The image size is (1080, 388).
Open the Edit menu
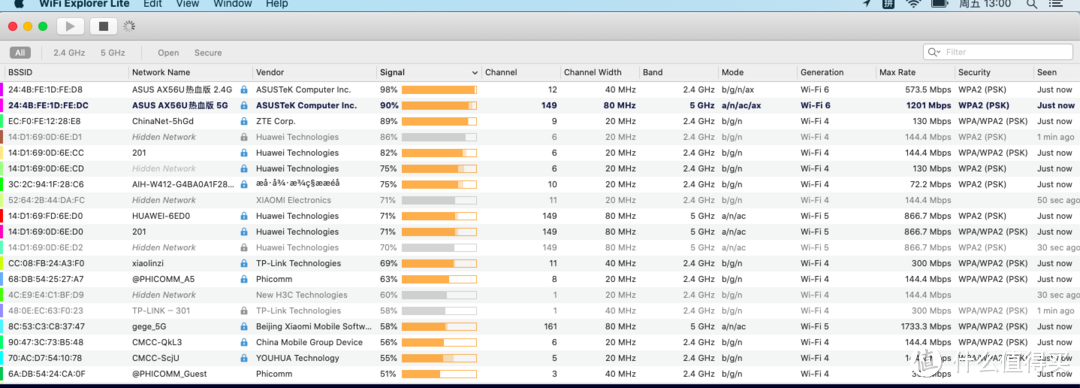click(153, 3)
